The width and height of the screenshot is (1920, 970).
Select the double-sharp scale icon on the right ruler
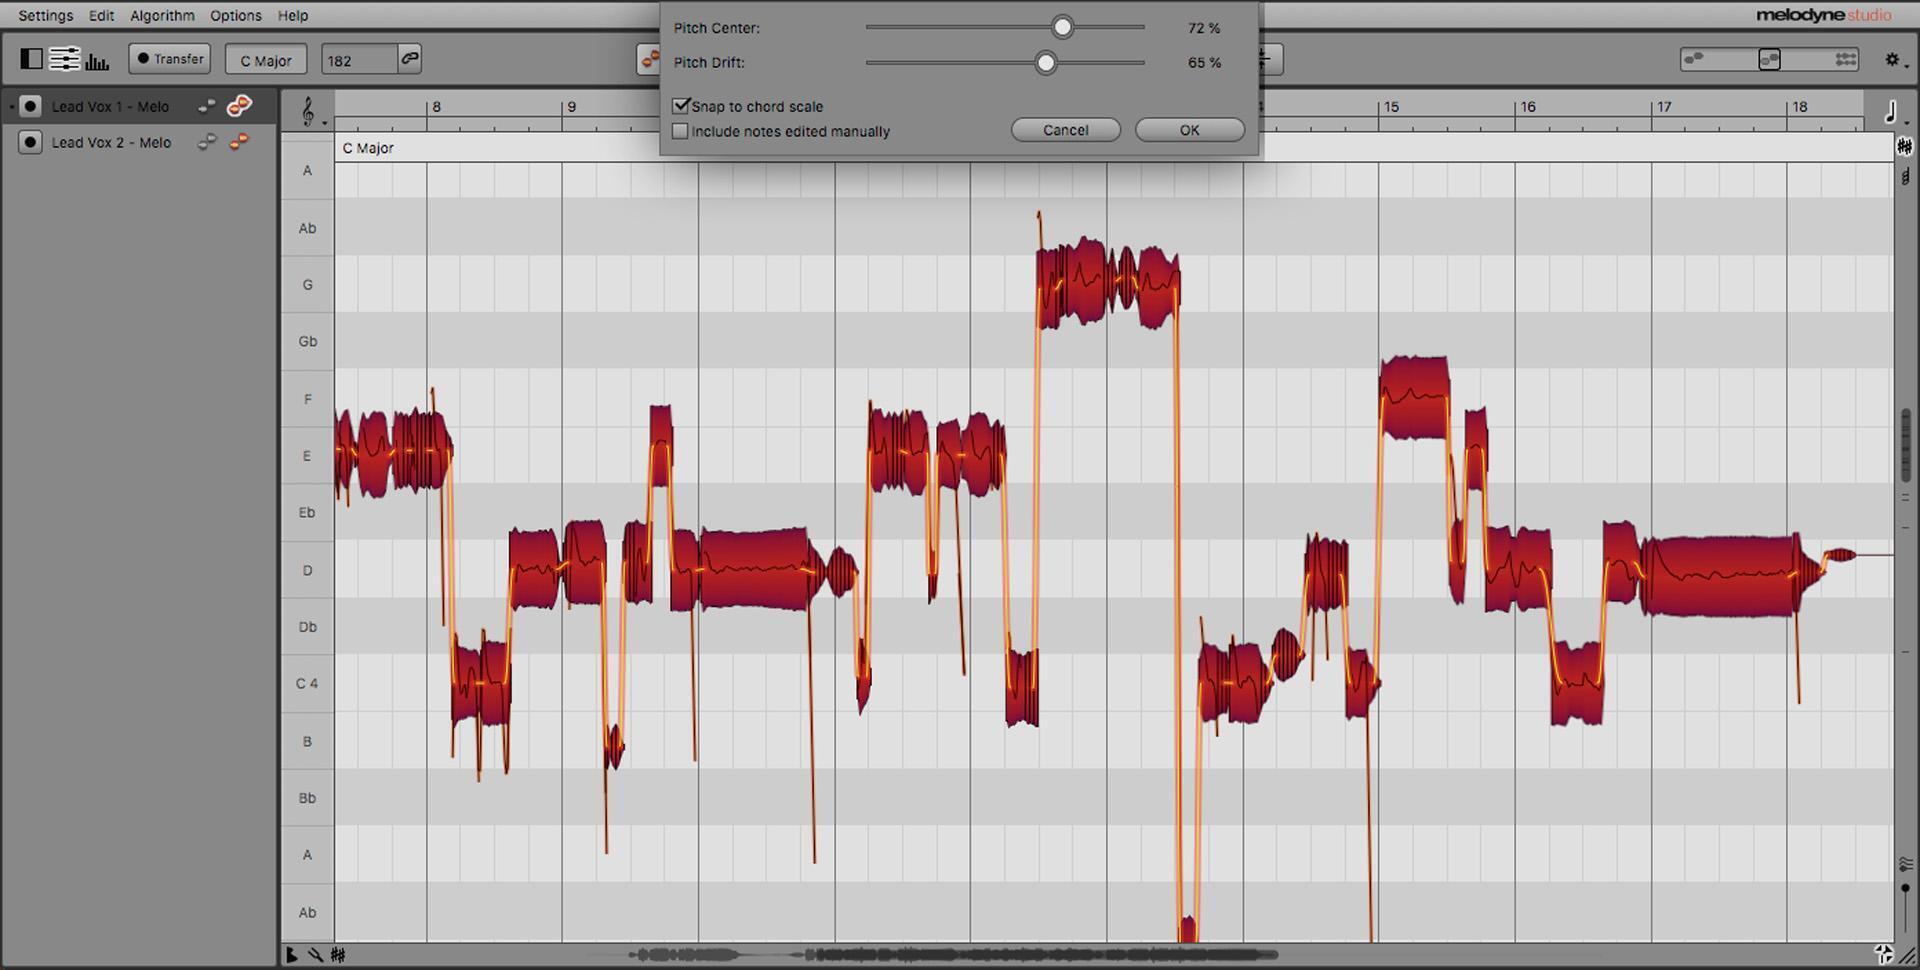point(1904,146)
